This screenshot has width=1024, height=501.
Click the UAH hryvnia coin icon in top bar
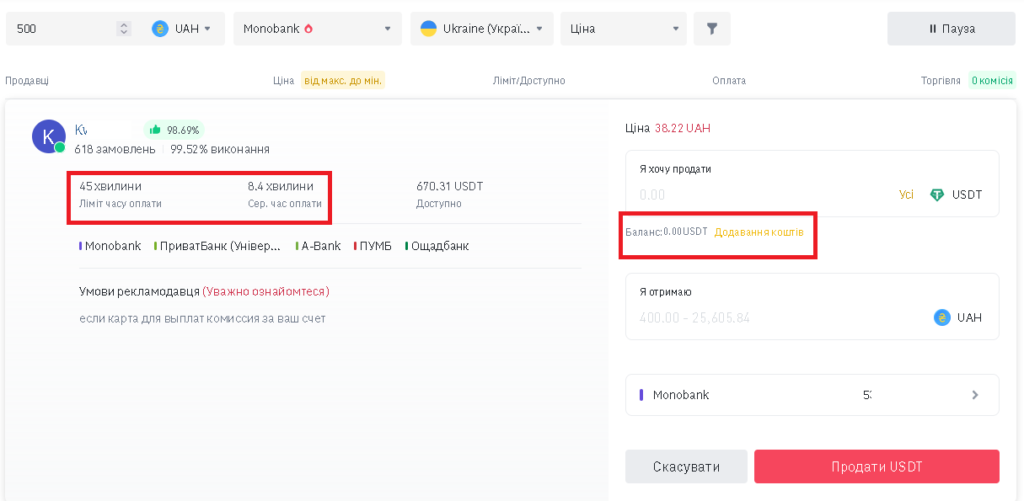[x=160, y=29]
